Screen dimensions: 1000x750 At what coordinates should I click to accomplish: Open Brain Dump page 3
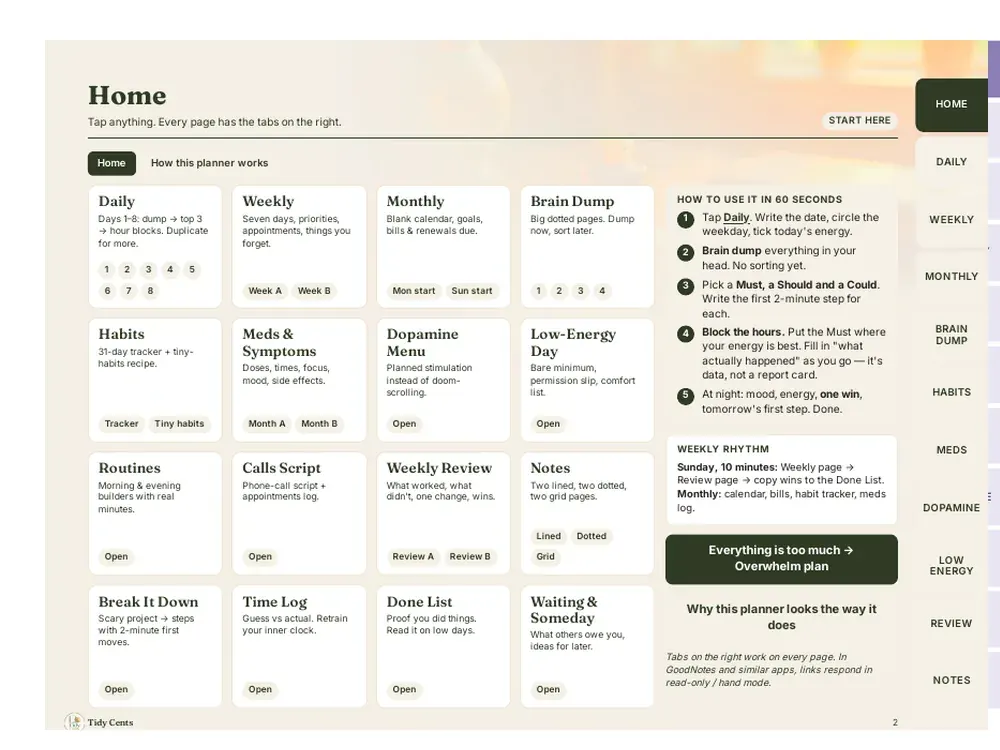tap(580, 291)
